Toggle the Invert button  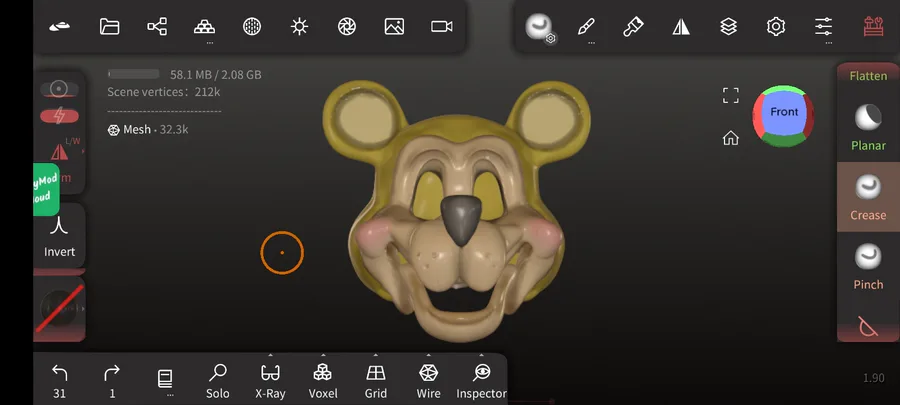pos(59,237)
